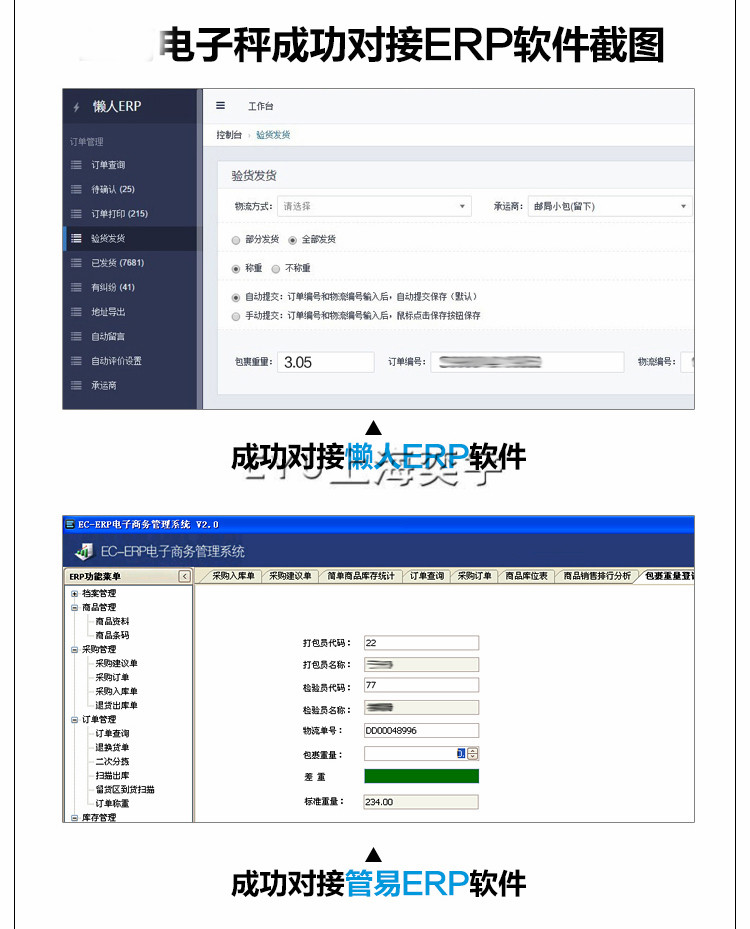
Task: Click the EC-ERP chart logo icon in the header
Action: tap(84, 551)
